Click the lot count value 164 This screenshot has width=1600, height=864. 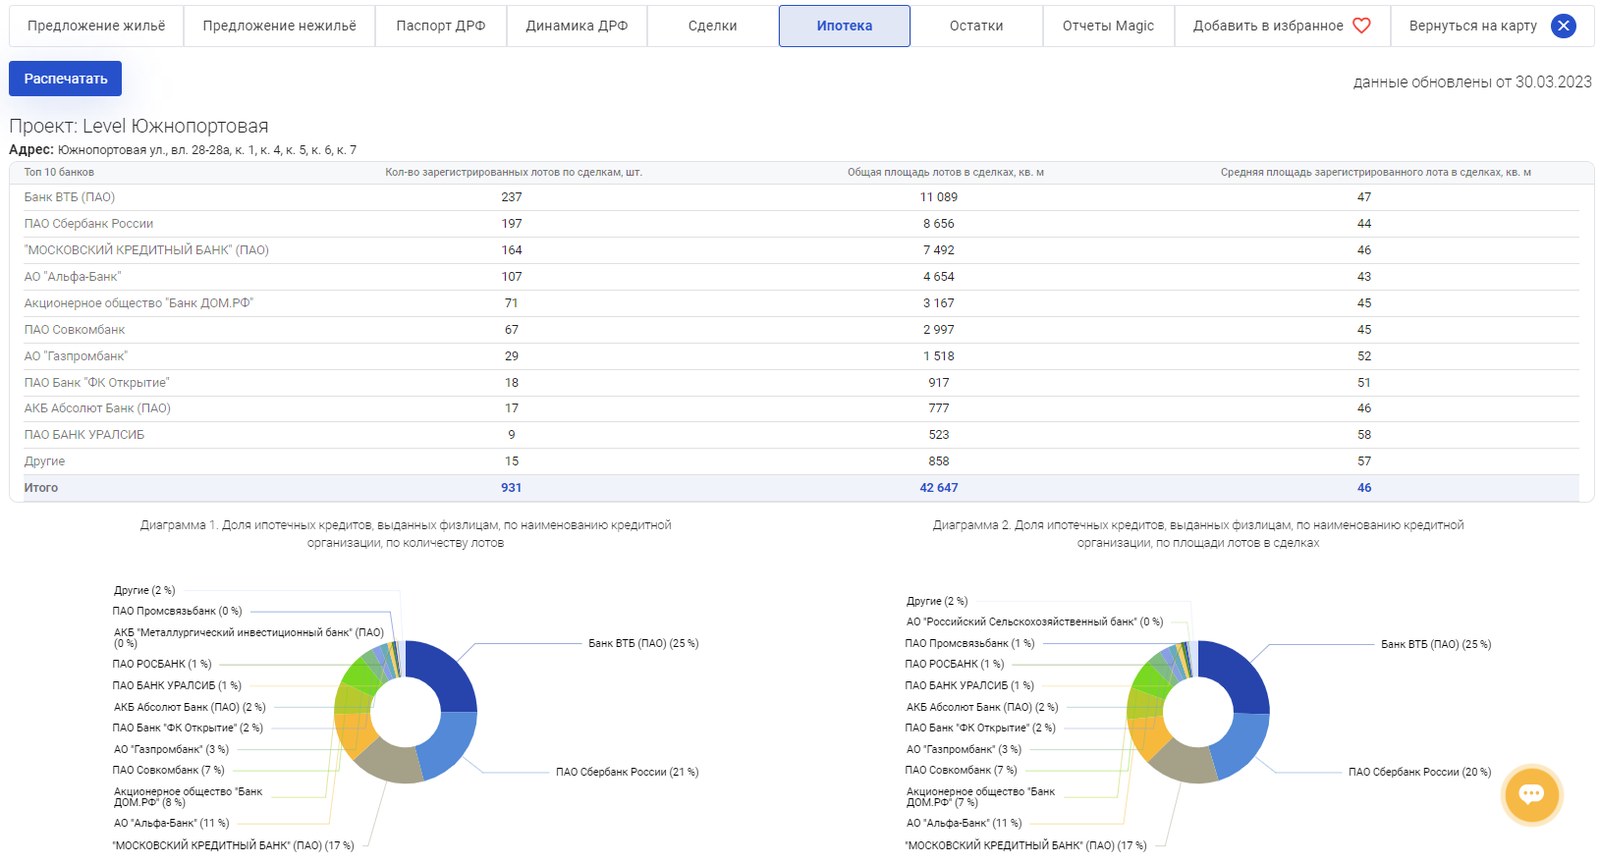click(x=512, y=250)
